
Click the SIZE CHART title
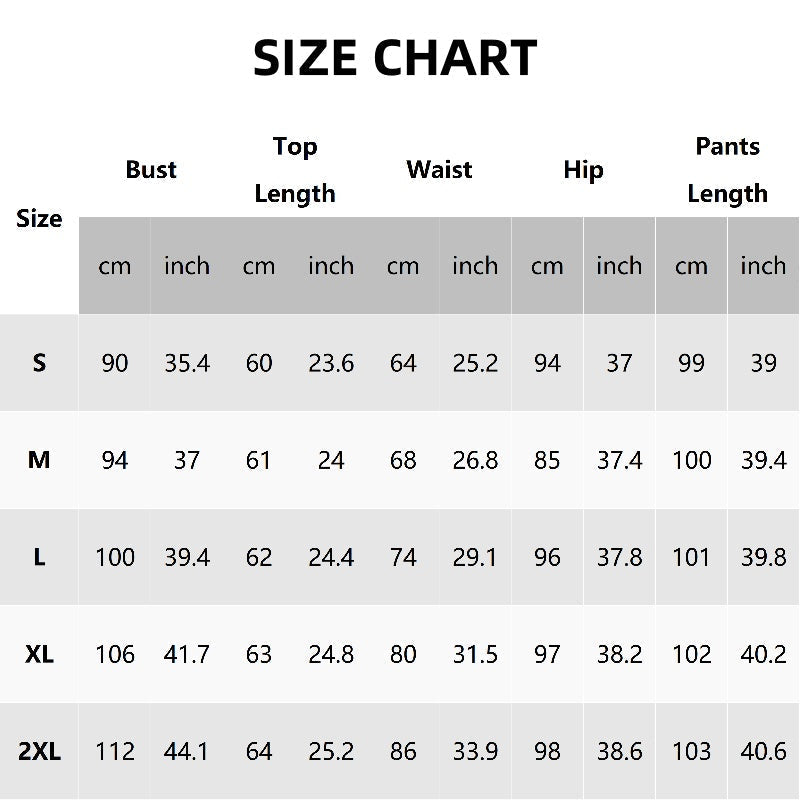pos(395,58)
